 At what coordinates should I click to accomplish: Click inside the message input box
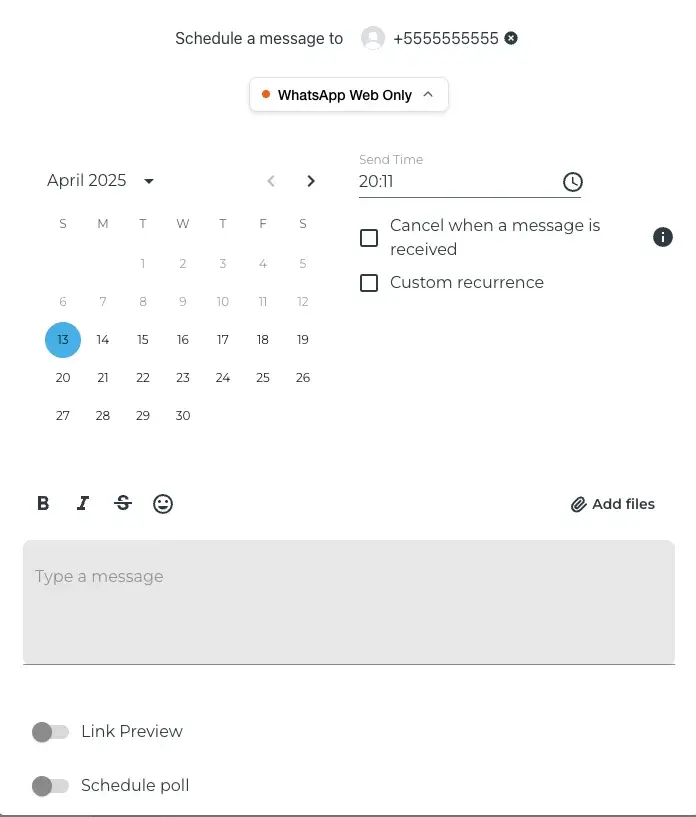[348, 600]
